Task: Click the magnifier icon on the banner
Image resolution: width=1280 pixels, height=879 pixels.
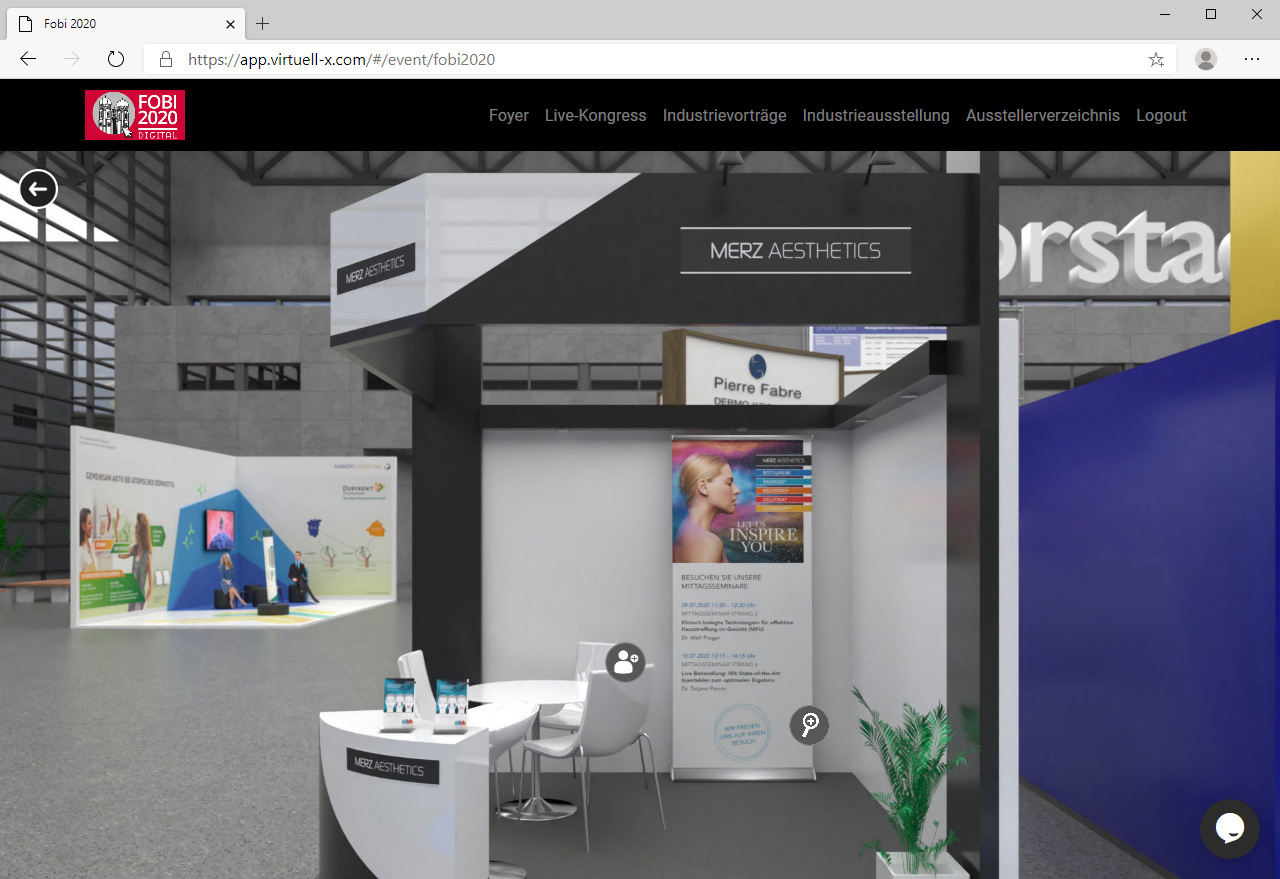Action: pos(809,724)
